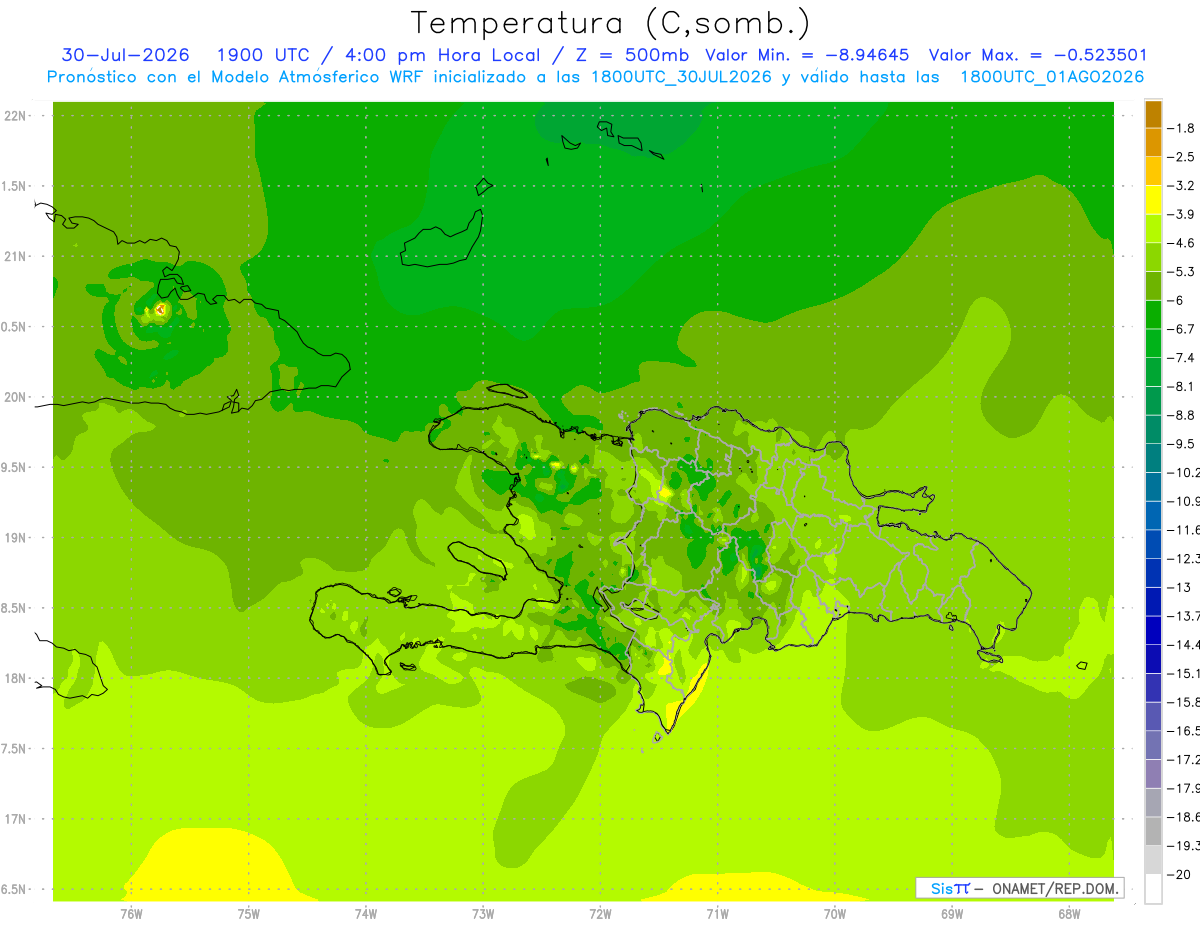
Task: Click the 17N latitude label
Action: 16,819
